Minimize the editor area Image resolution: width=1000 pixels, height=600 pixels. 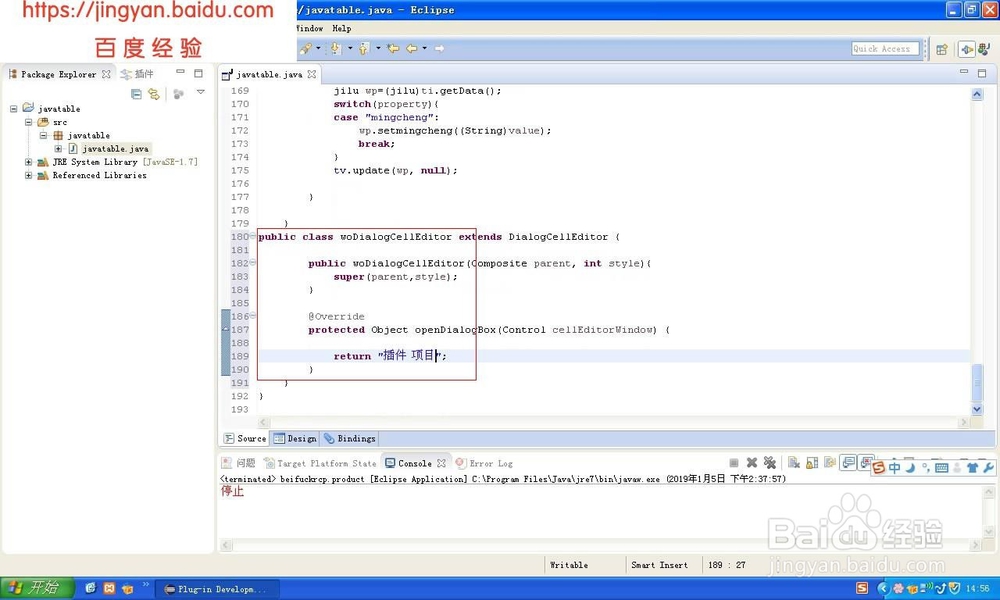click(x=964, y=72)
